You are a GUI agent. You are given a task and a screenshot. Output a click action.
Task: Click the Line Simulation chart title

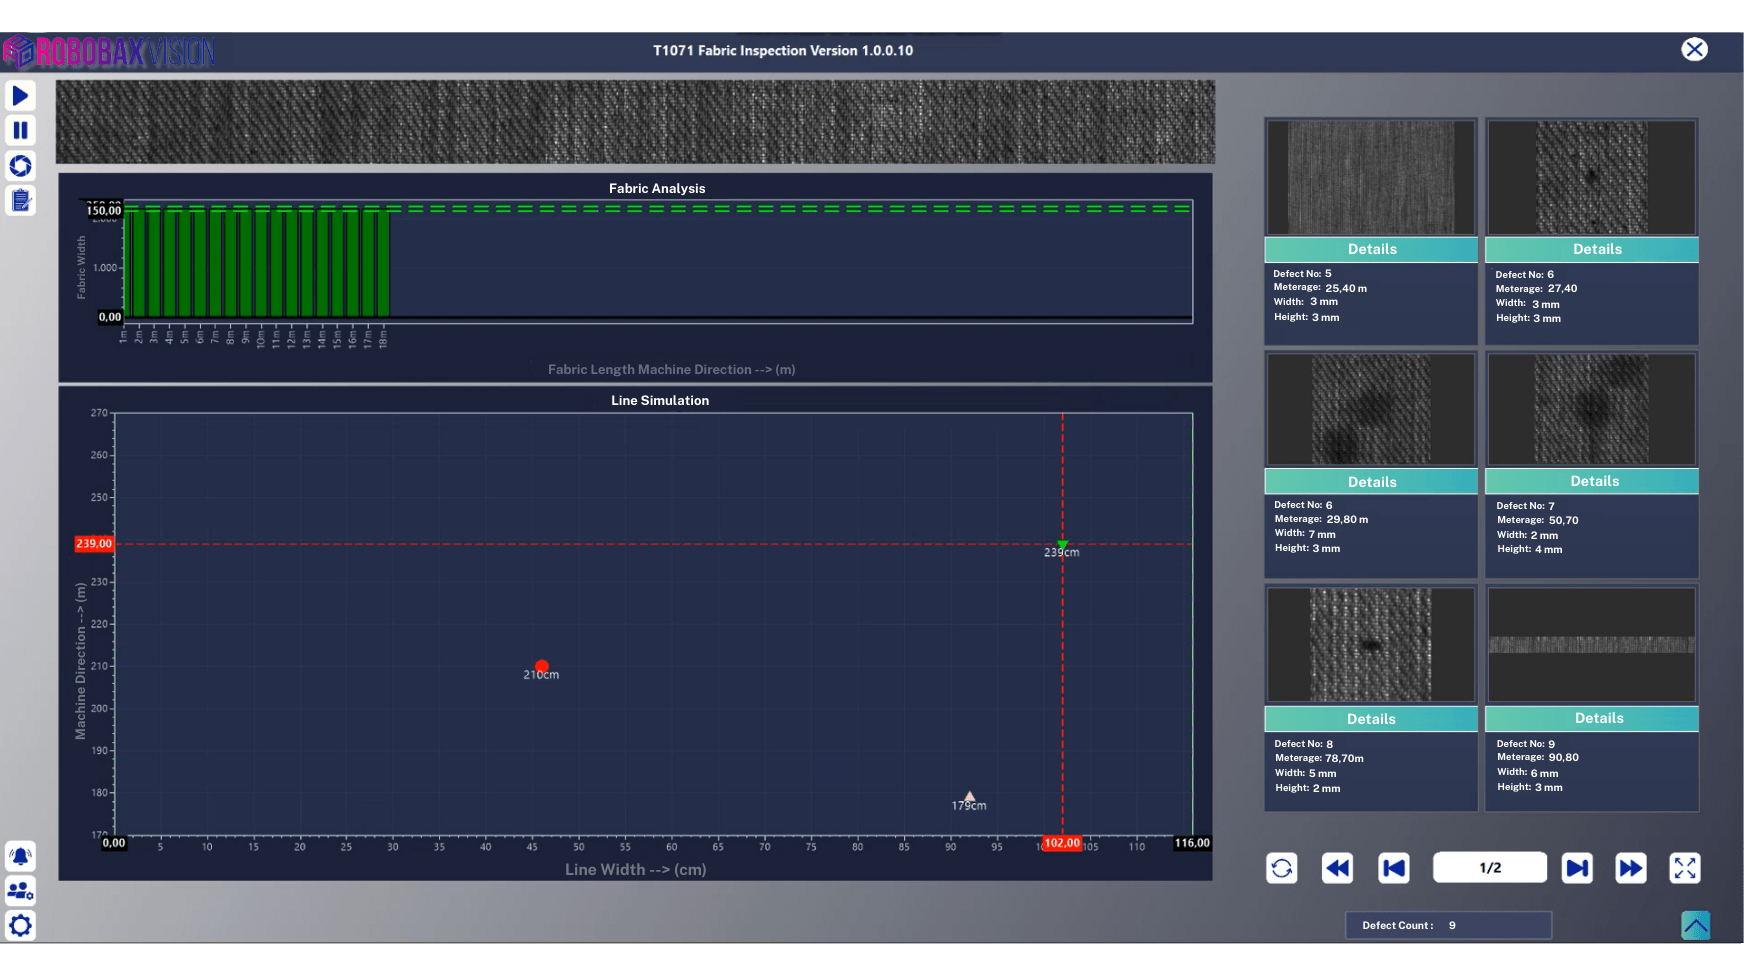(x=660, y=400)
